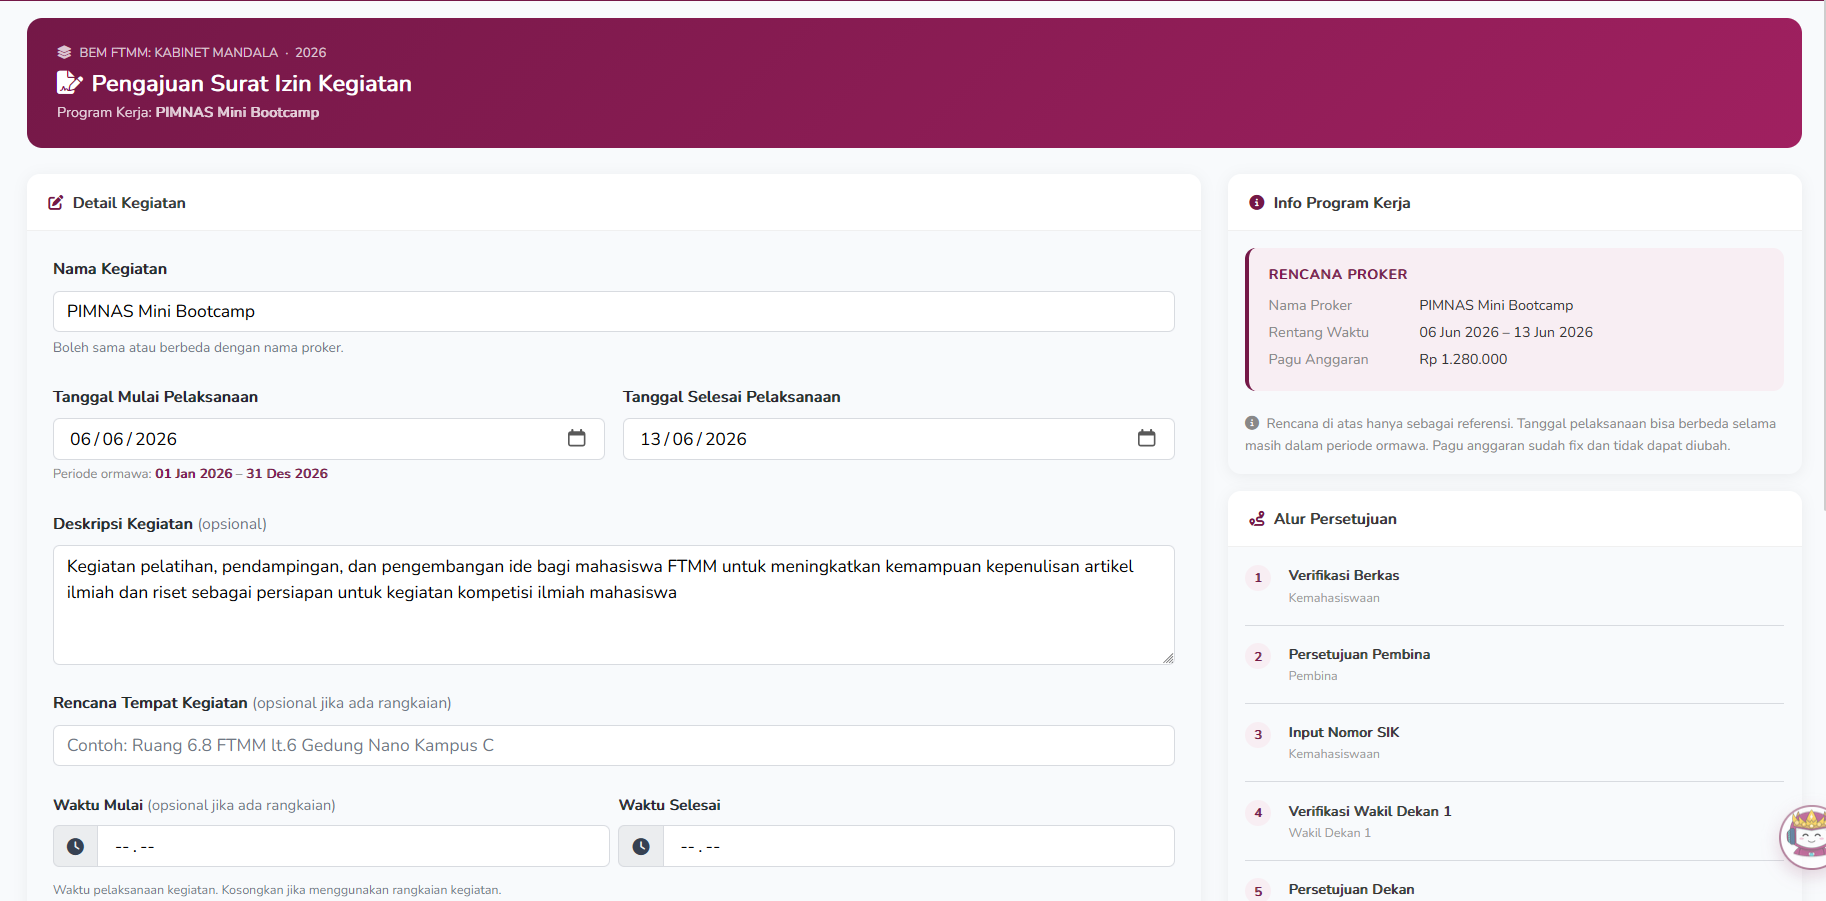This screenshot has height=901, width=1826.
Task: Click the clock icon beside Waktu Mulai
Action: click(x=75, y=846)
